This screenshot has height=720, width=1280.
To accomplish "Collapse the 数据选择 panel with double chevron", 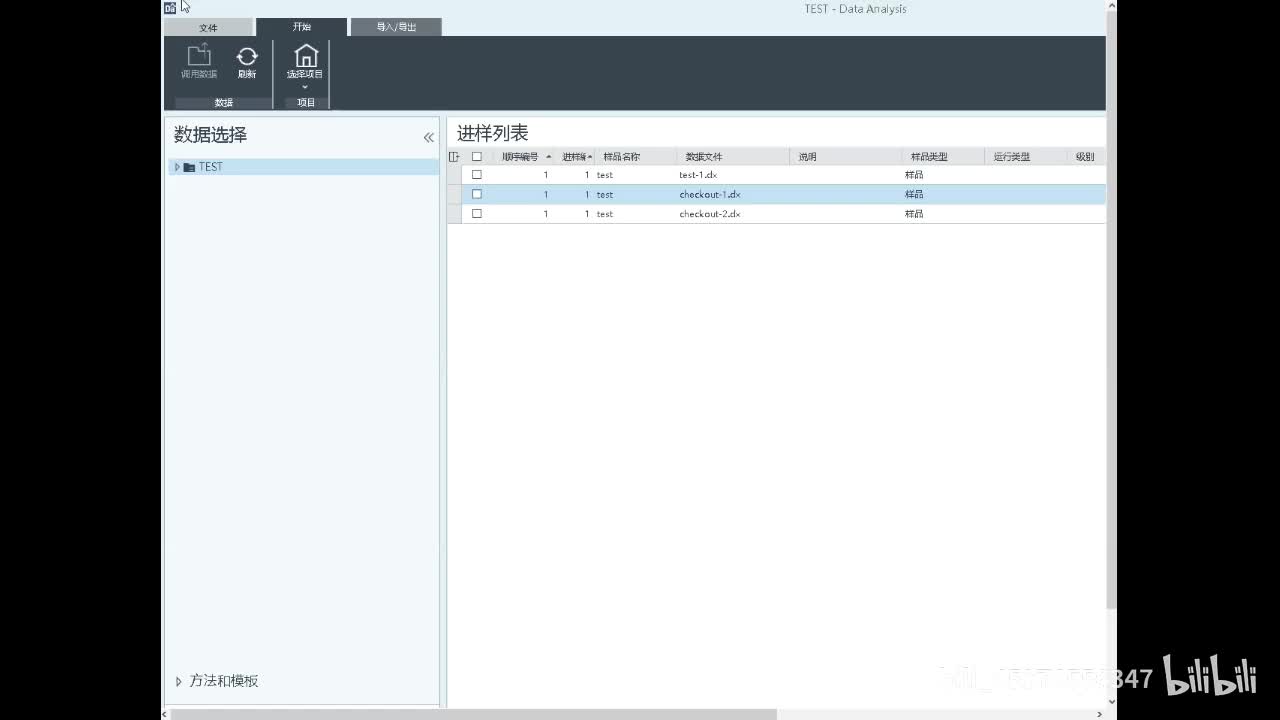I will (429, 137).
